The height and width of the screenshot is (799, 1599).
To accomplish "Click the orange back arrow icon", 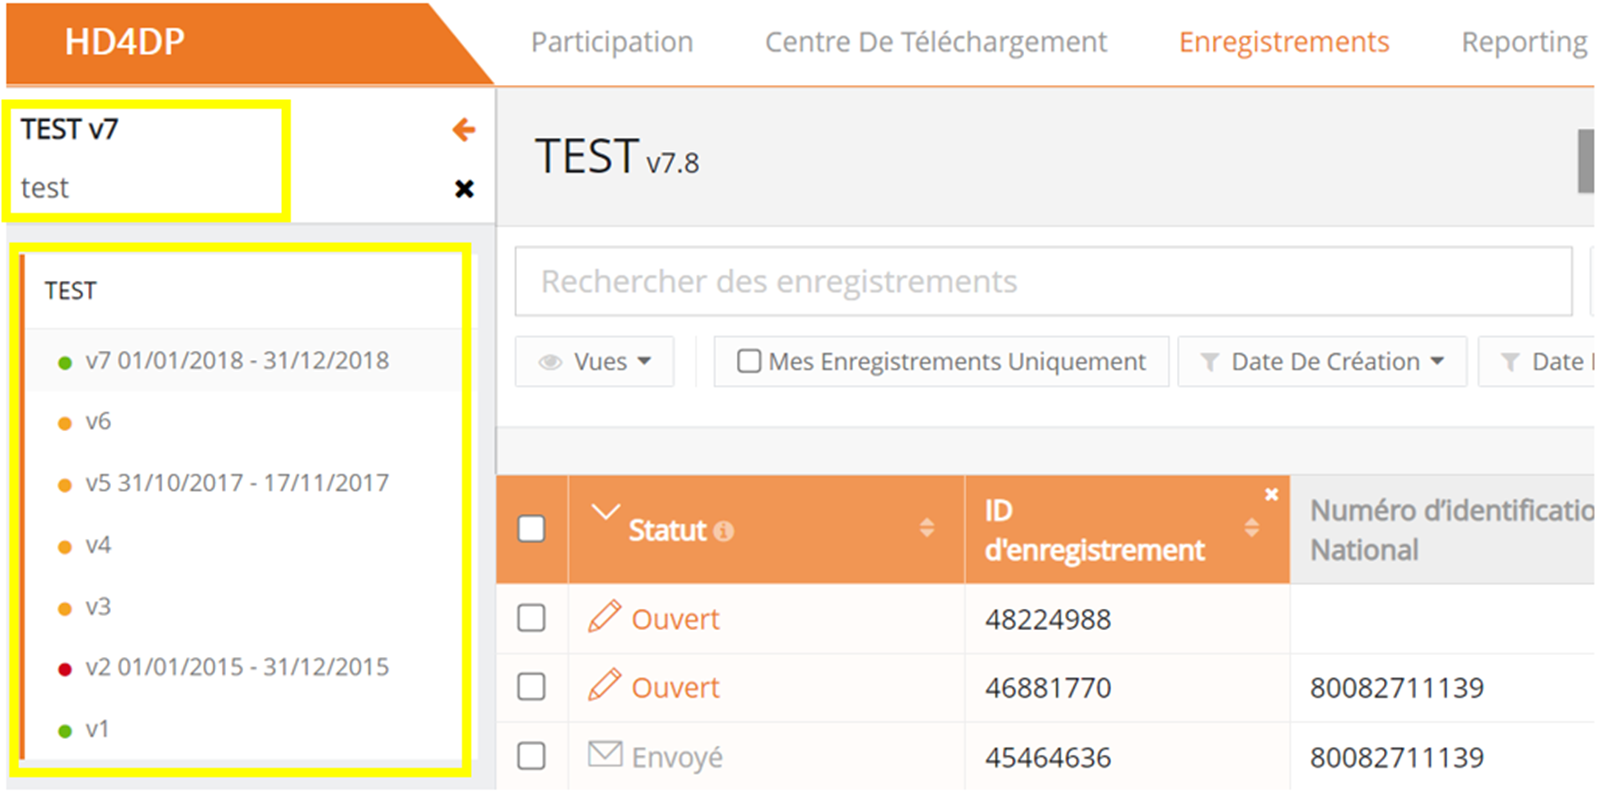I will coord(463,130).
